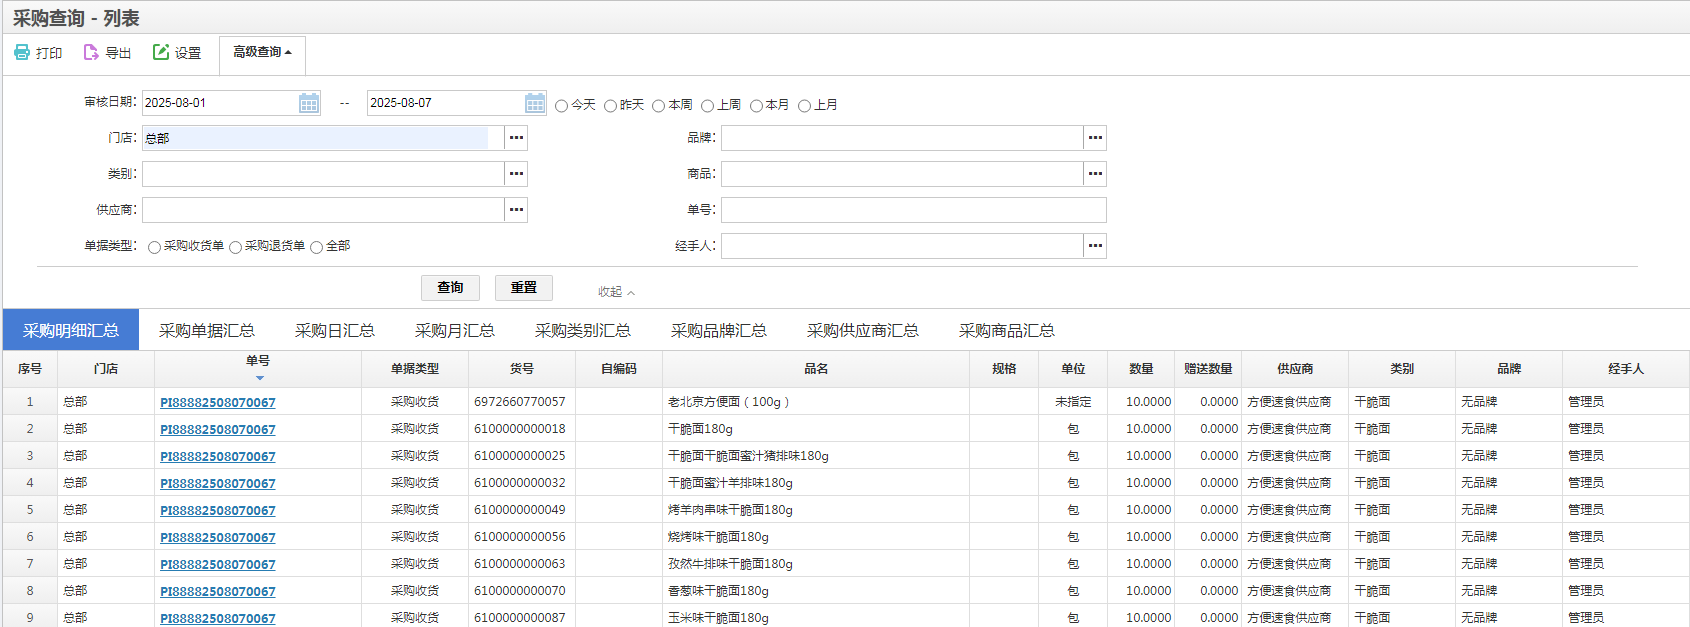
Task: Switch to 采购商品汇总 tab
Action: [x=1007, y=330]
